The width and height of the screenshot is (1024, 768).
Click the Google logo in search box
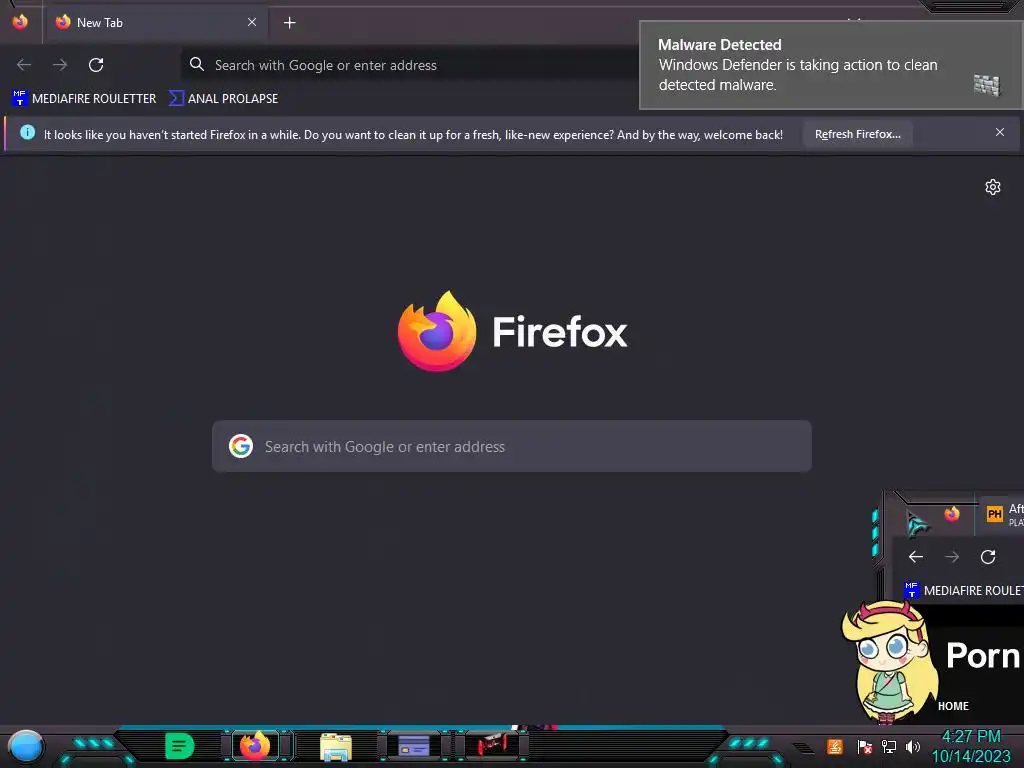point(241,447)
